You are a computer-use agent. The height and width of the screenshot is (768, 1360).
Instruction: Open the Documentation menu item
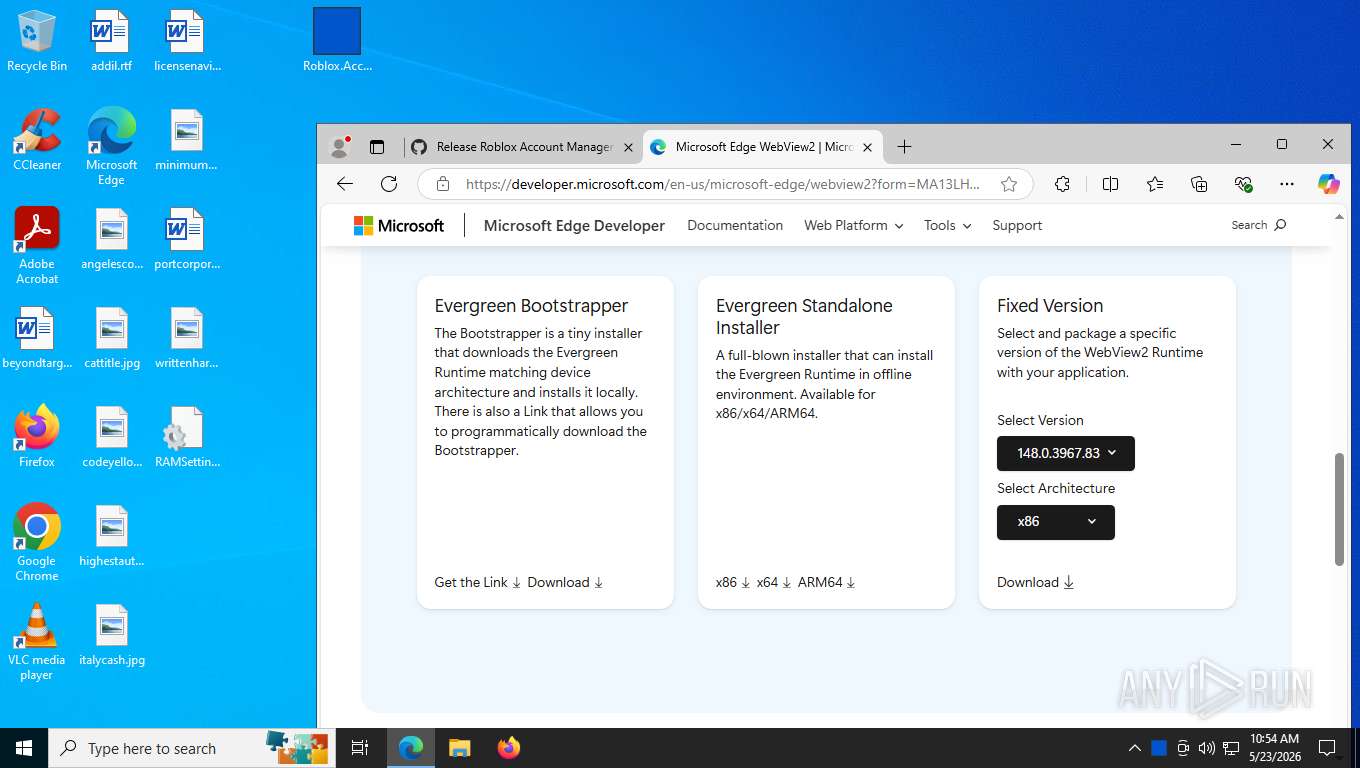tap(735, 226)
